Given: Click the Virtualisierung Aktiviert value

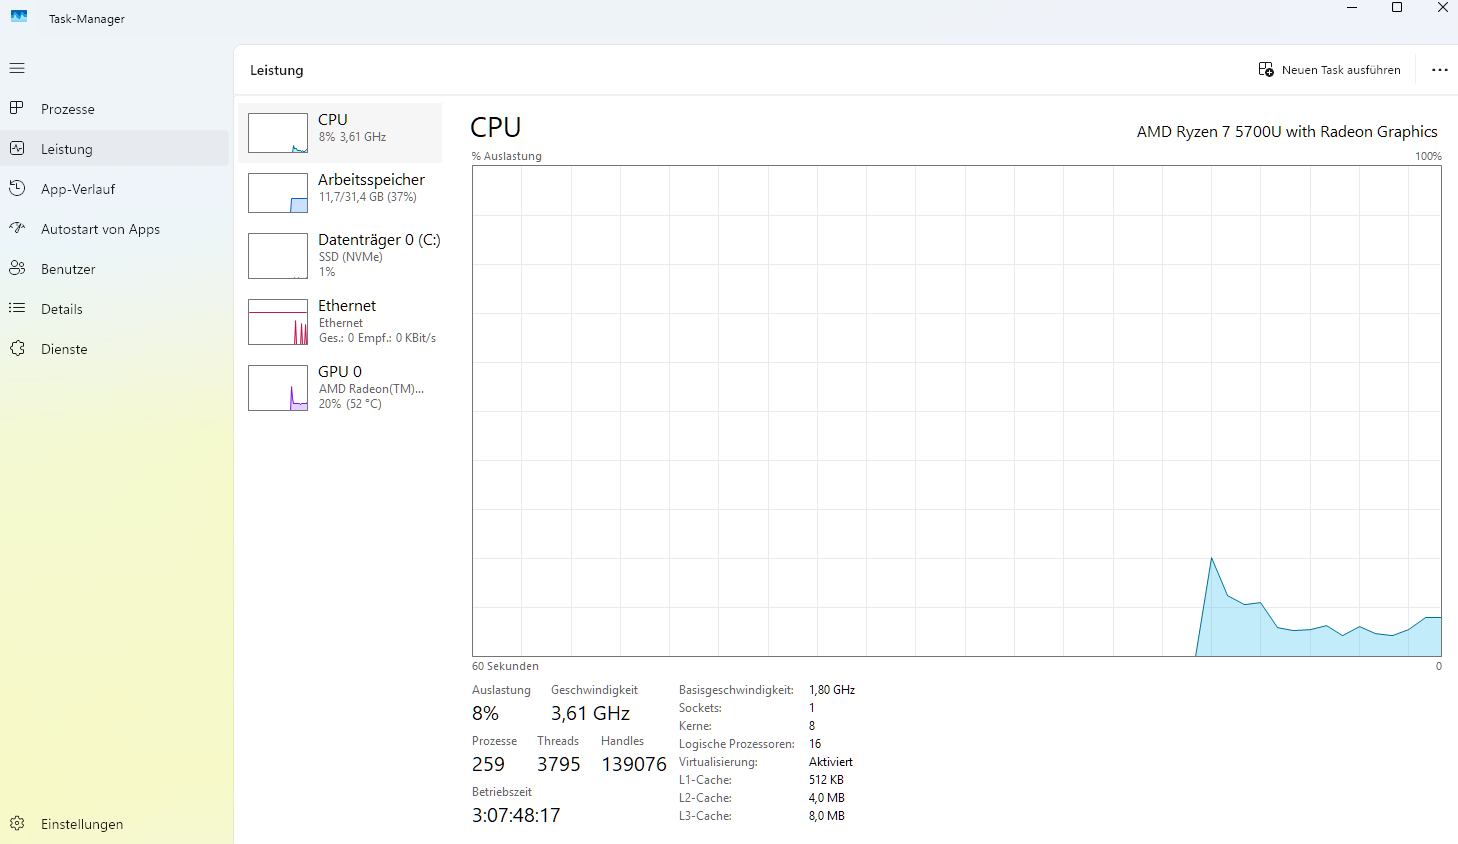Looking at the screenshot, I should [x=831, y=762].
